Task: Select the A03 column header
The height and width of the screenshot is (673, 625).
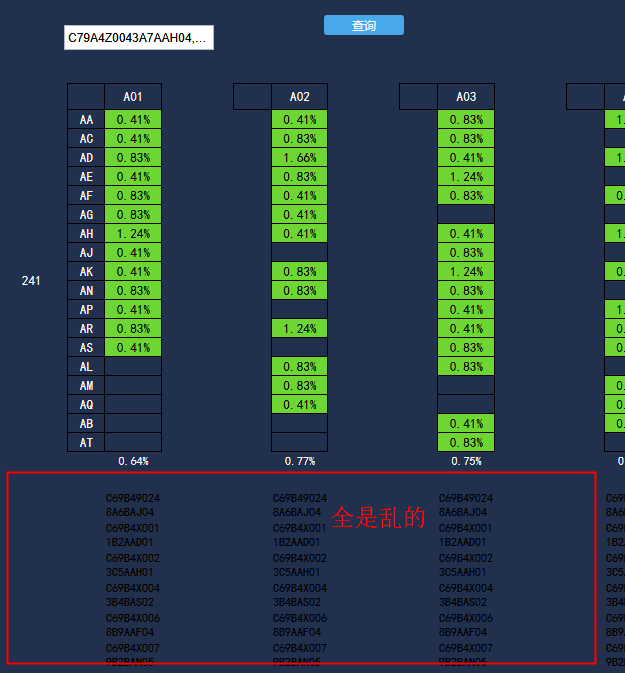Action: coord(466,97)
